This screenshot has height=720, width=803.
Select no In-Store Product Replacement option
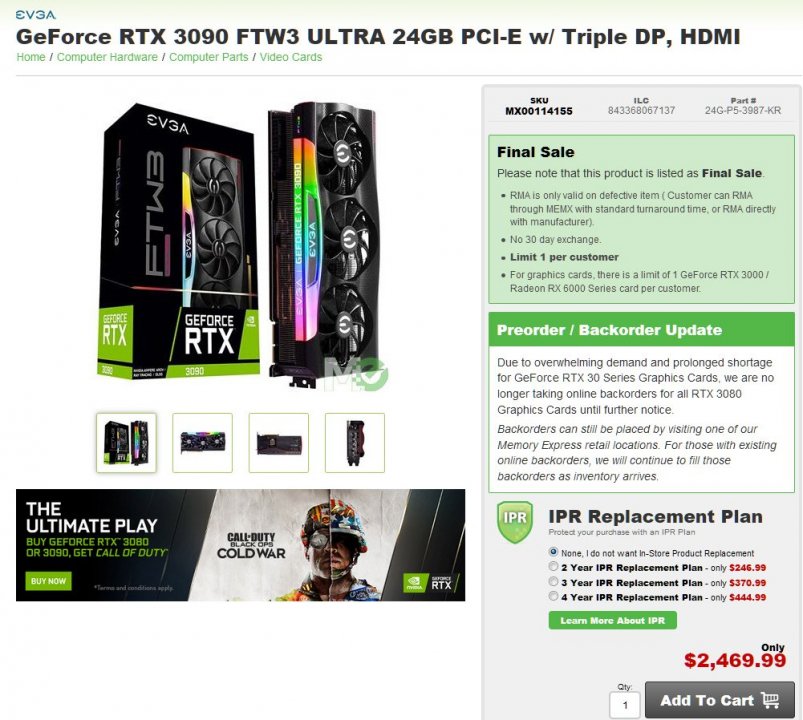553,552
